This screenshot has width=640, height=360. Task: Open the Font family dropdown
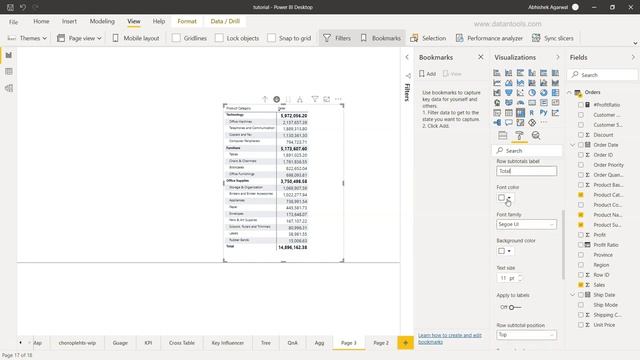coord(527,224)
